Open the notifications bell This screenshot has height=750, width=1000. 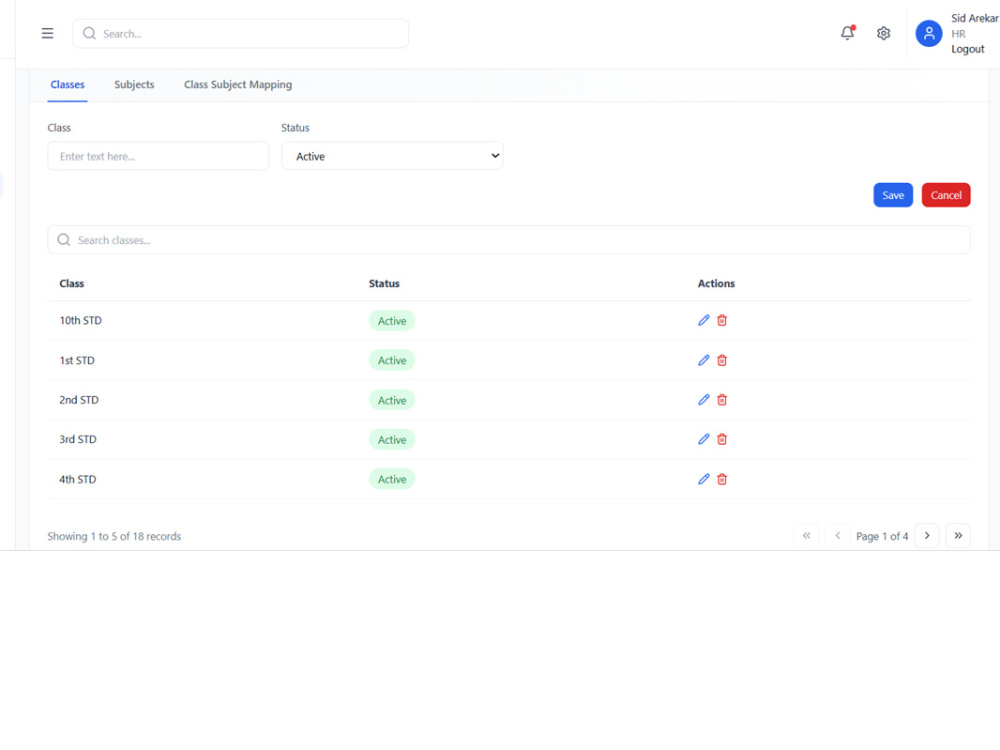click(847, 33)
